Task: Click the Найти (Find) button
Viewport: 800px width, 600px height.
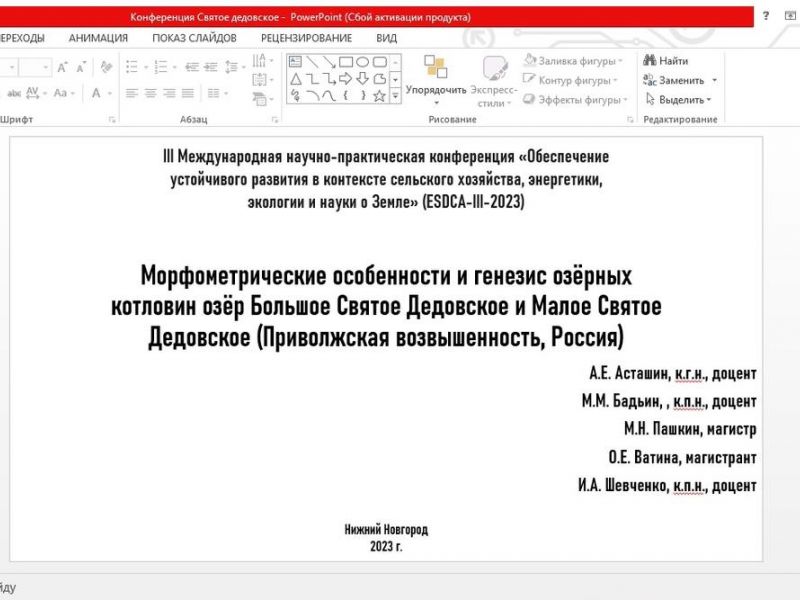Action: [x=666, y=61]
